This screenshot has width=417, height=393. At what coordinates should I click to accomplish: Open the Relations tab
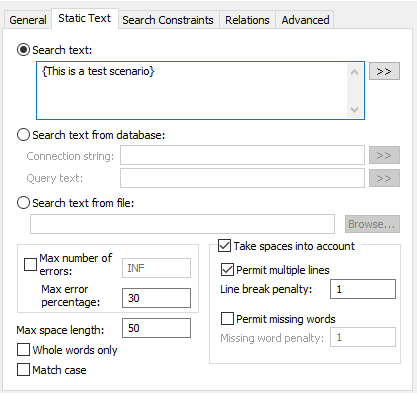(247, 20)
